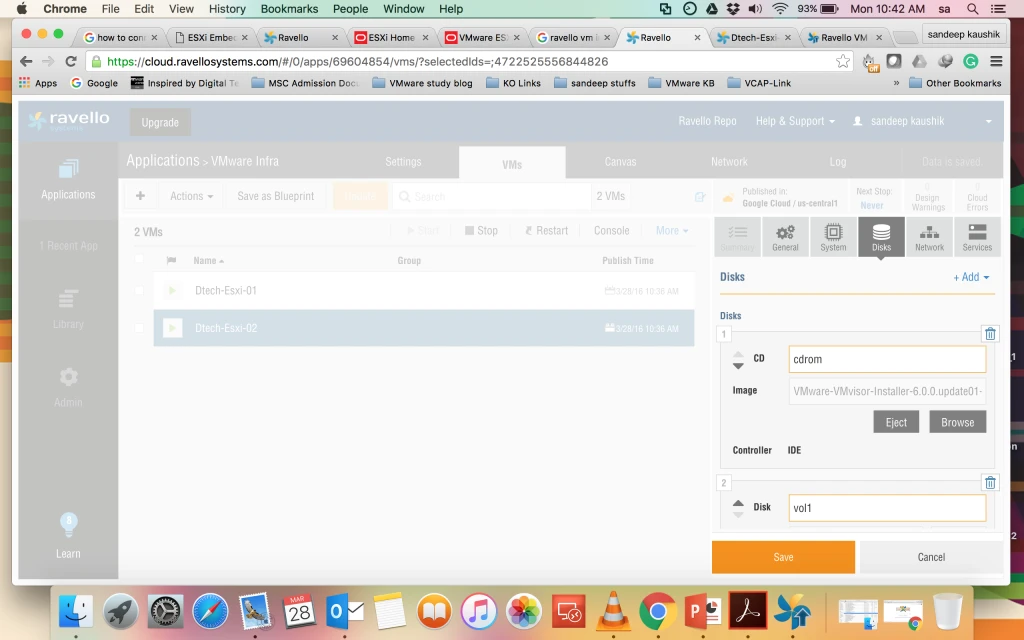The width and height of the screenshot is (1024, 640).
Task: Move the vol1 disk up with arrow
Action: coord(738,503)
